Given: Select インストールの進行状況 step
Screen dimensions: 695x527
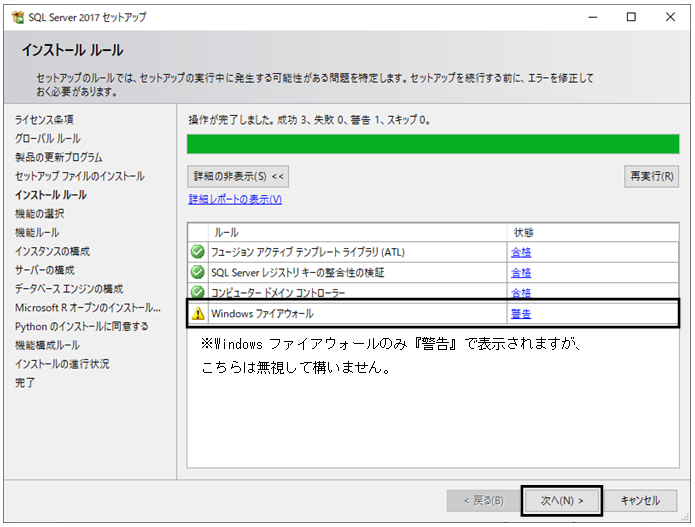Looking at the screenshot, I should click(62, 364).
